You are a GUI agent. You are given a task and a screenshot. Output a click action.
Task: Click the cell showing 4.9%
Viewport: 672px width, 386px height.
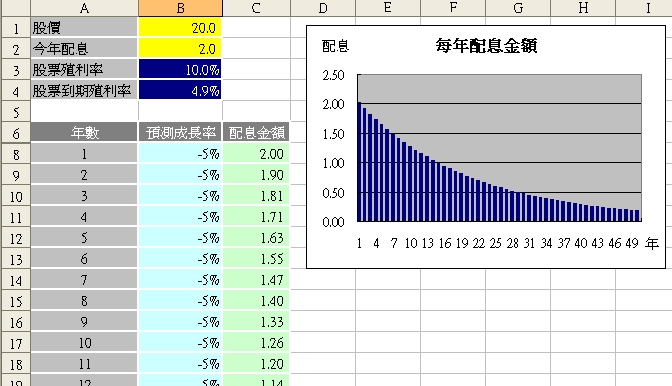(x=180, y=91)
